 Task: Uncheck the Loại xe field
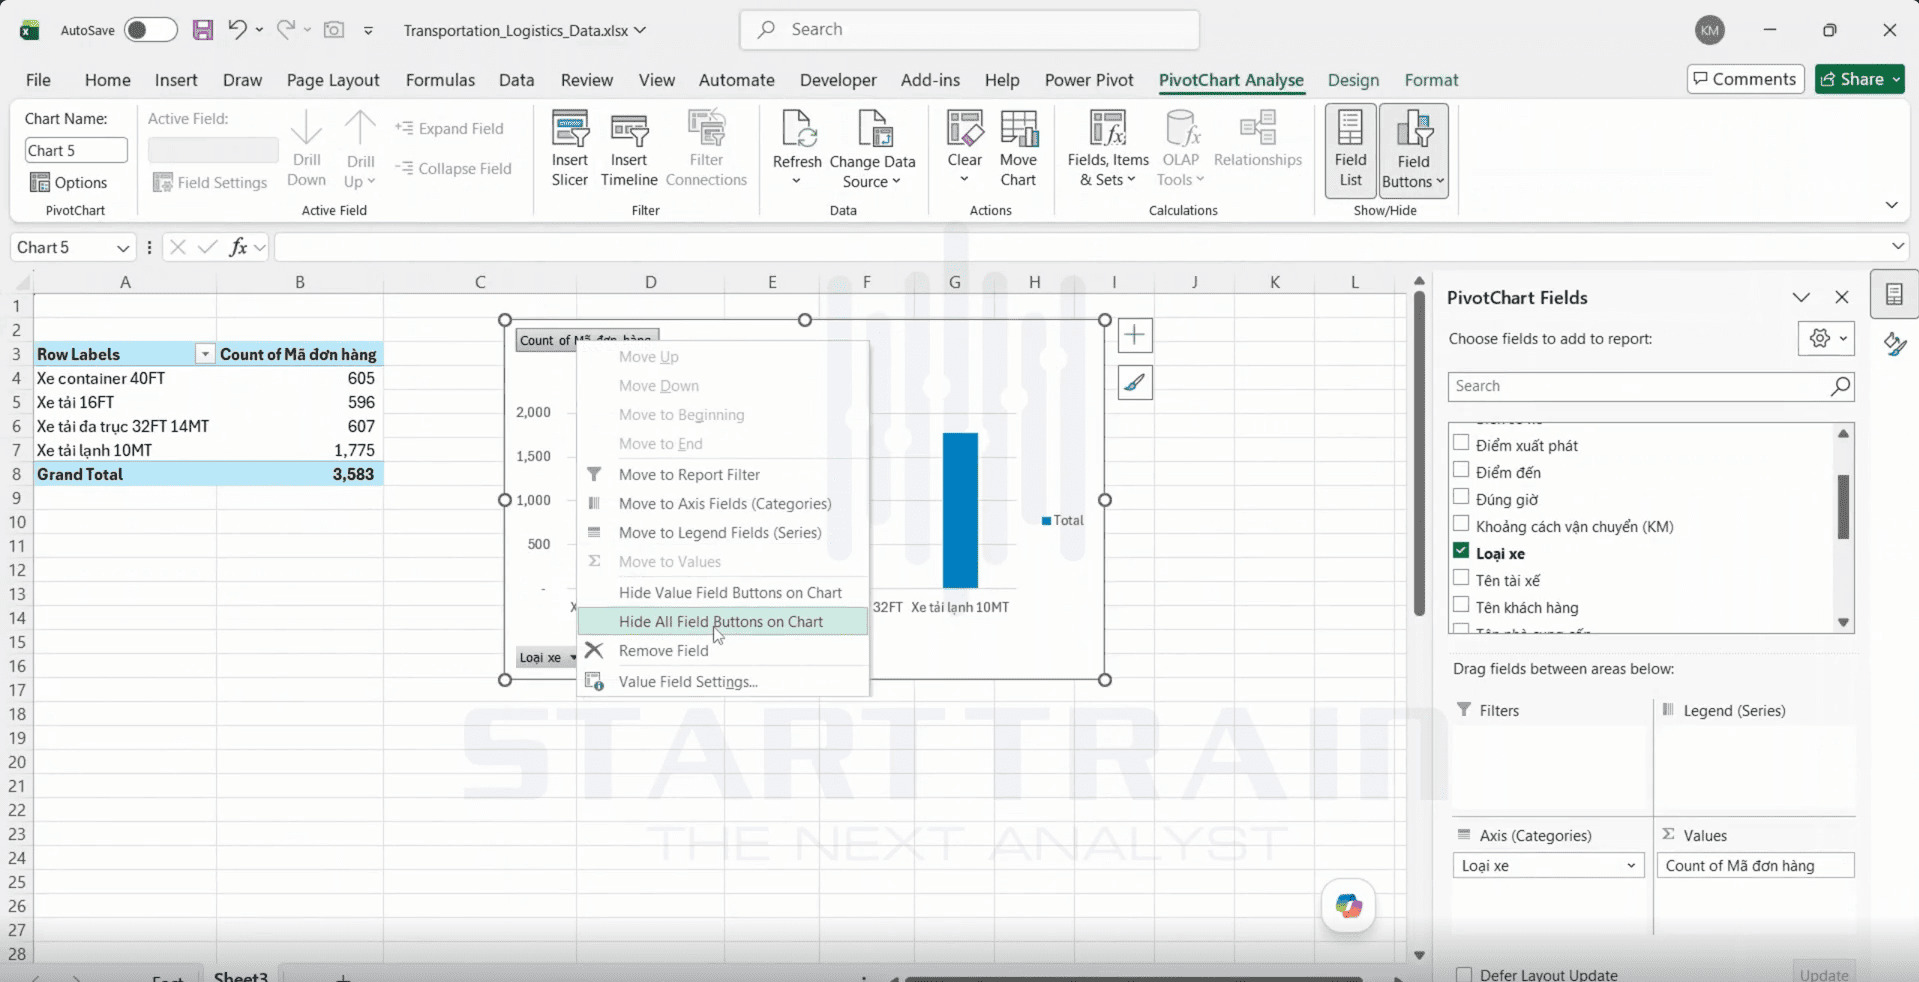(x=1461, y=551)
